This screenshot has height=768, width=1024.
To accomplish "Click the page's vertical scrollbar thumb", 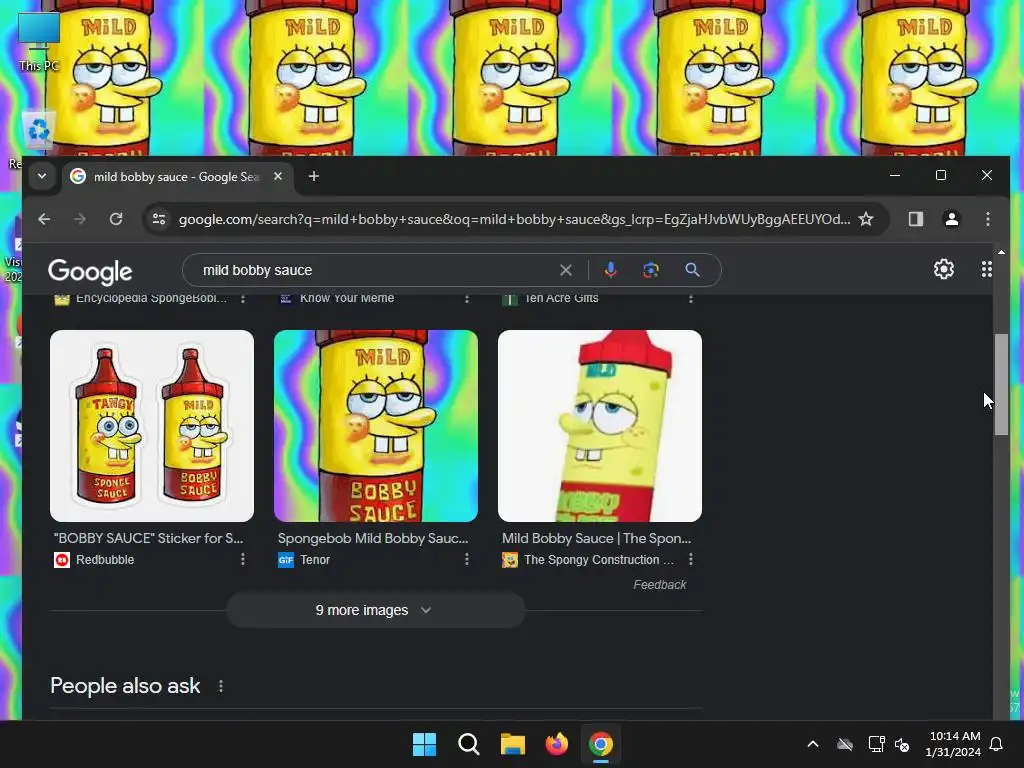I will (x=1001, y=384).
